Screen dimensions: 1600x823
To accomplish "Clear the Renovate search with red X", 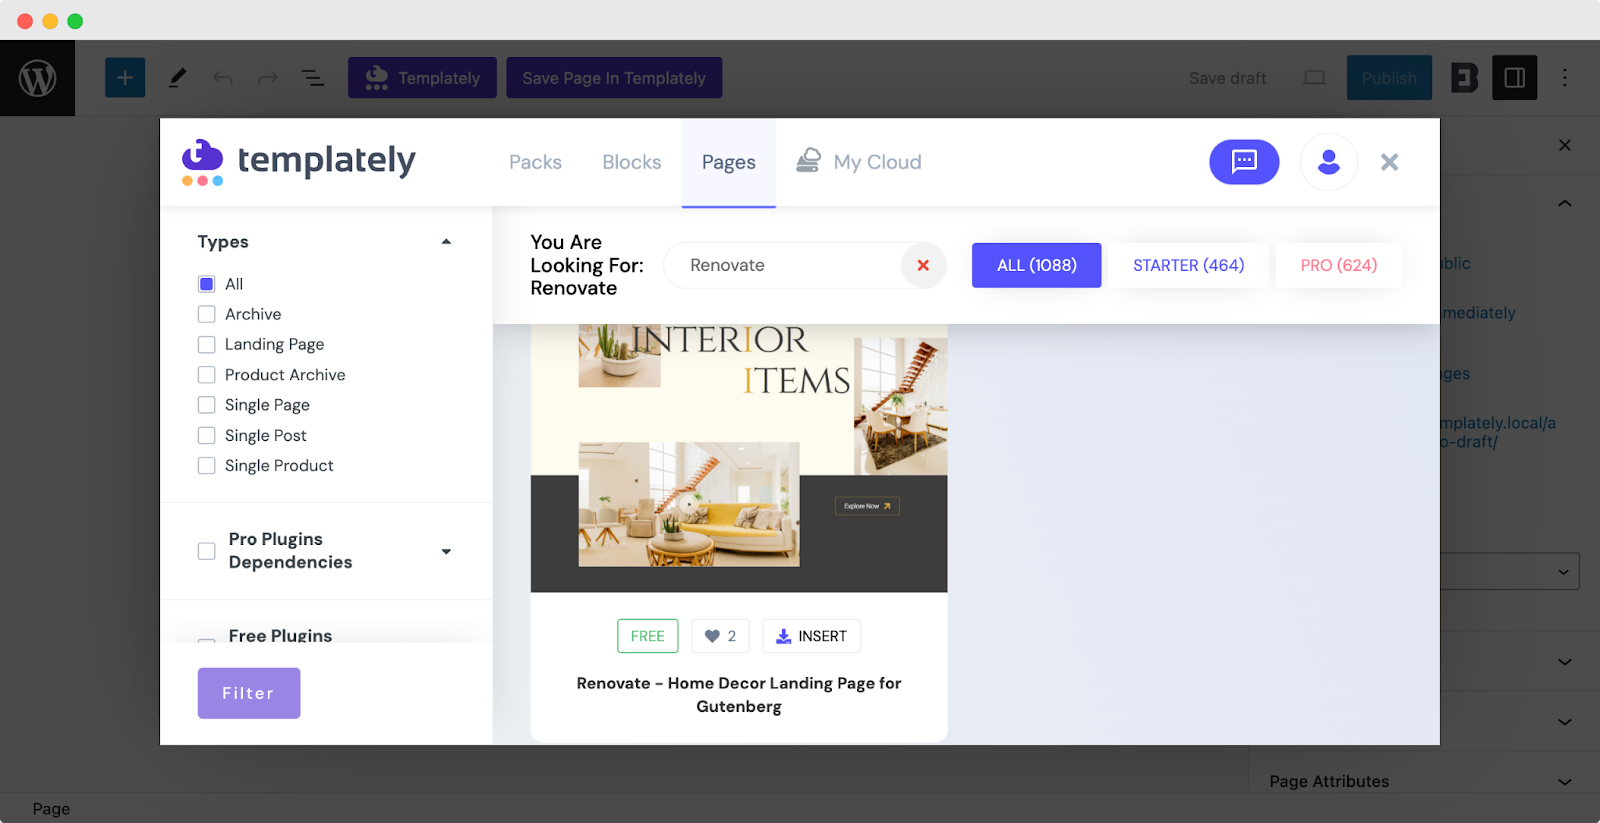I will point(923,265).
